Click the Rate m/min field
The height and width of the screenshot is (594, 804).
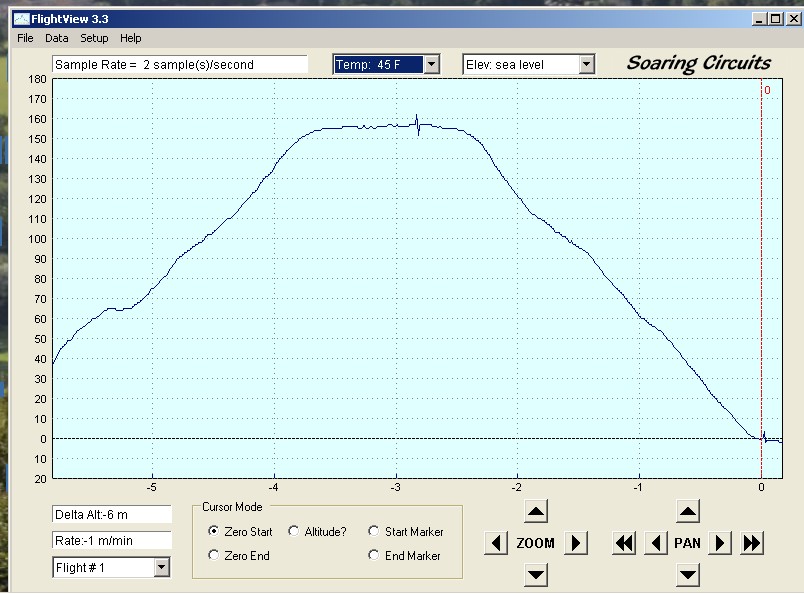click(x=112, y=541)
